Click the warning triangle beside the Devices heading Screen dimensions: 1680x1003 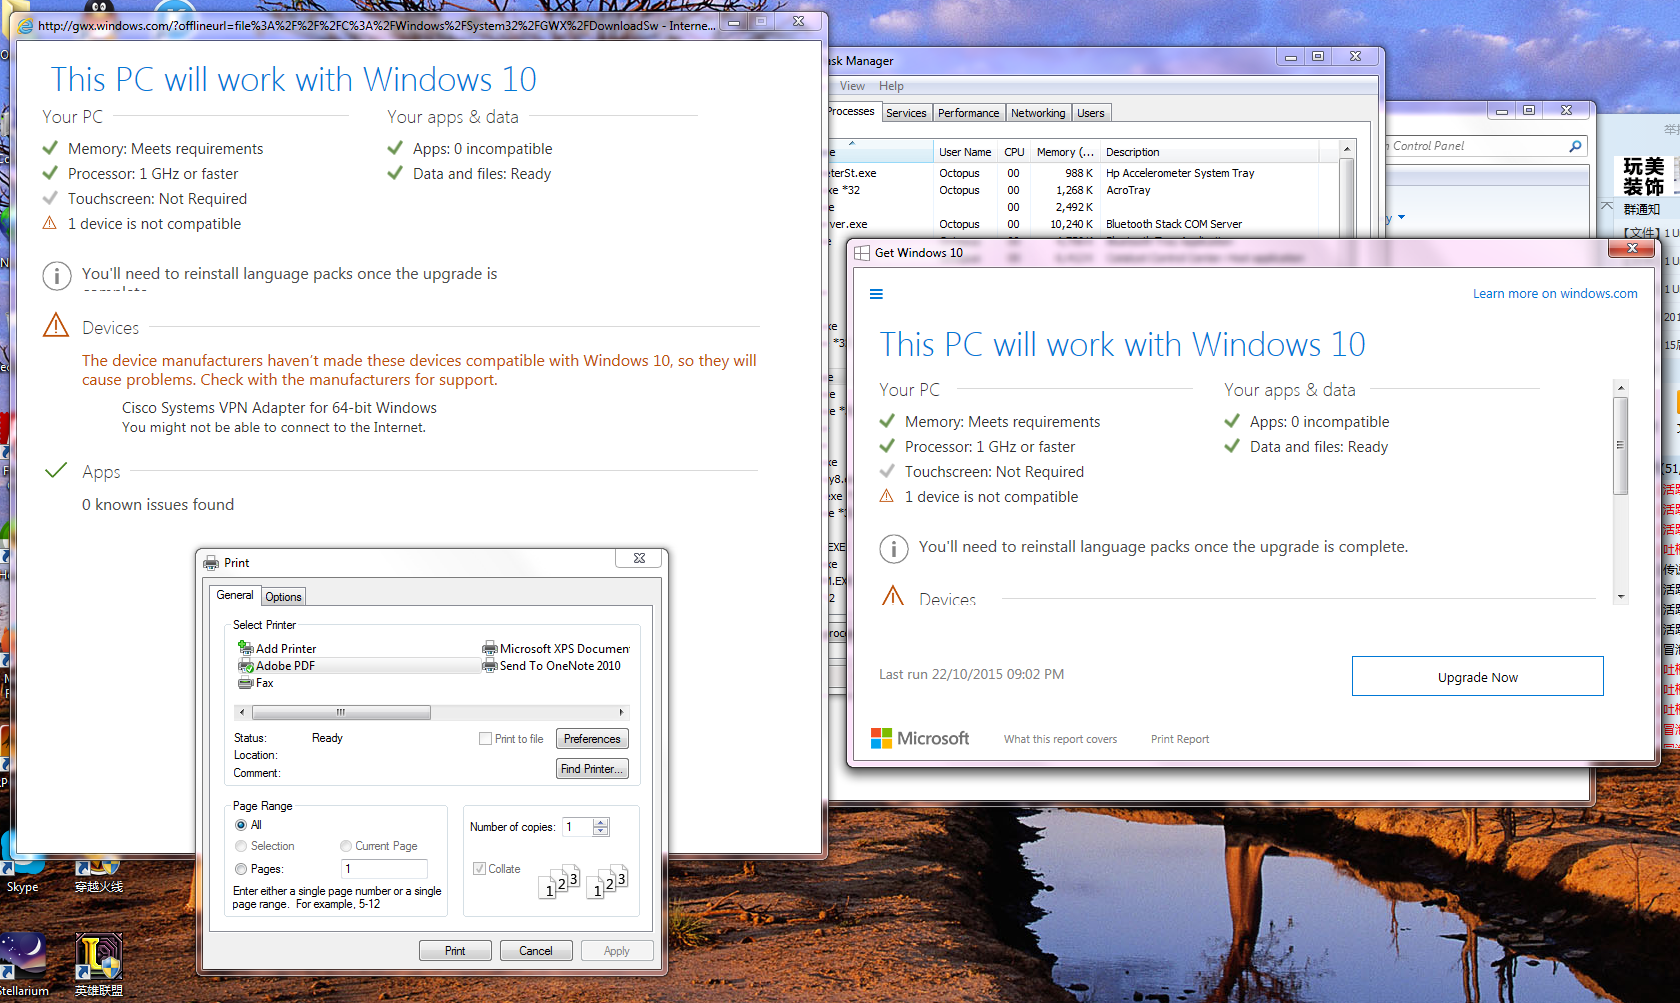point(56,325)
